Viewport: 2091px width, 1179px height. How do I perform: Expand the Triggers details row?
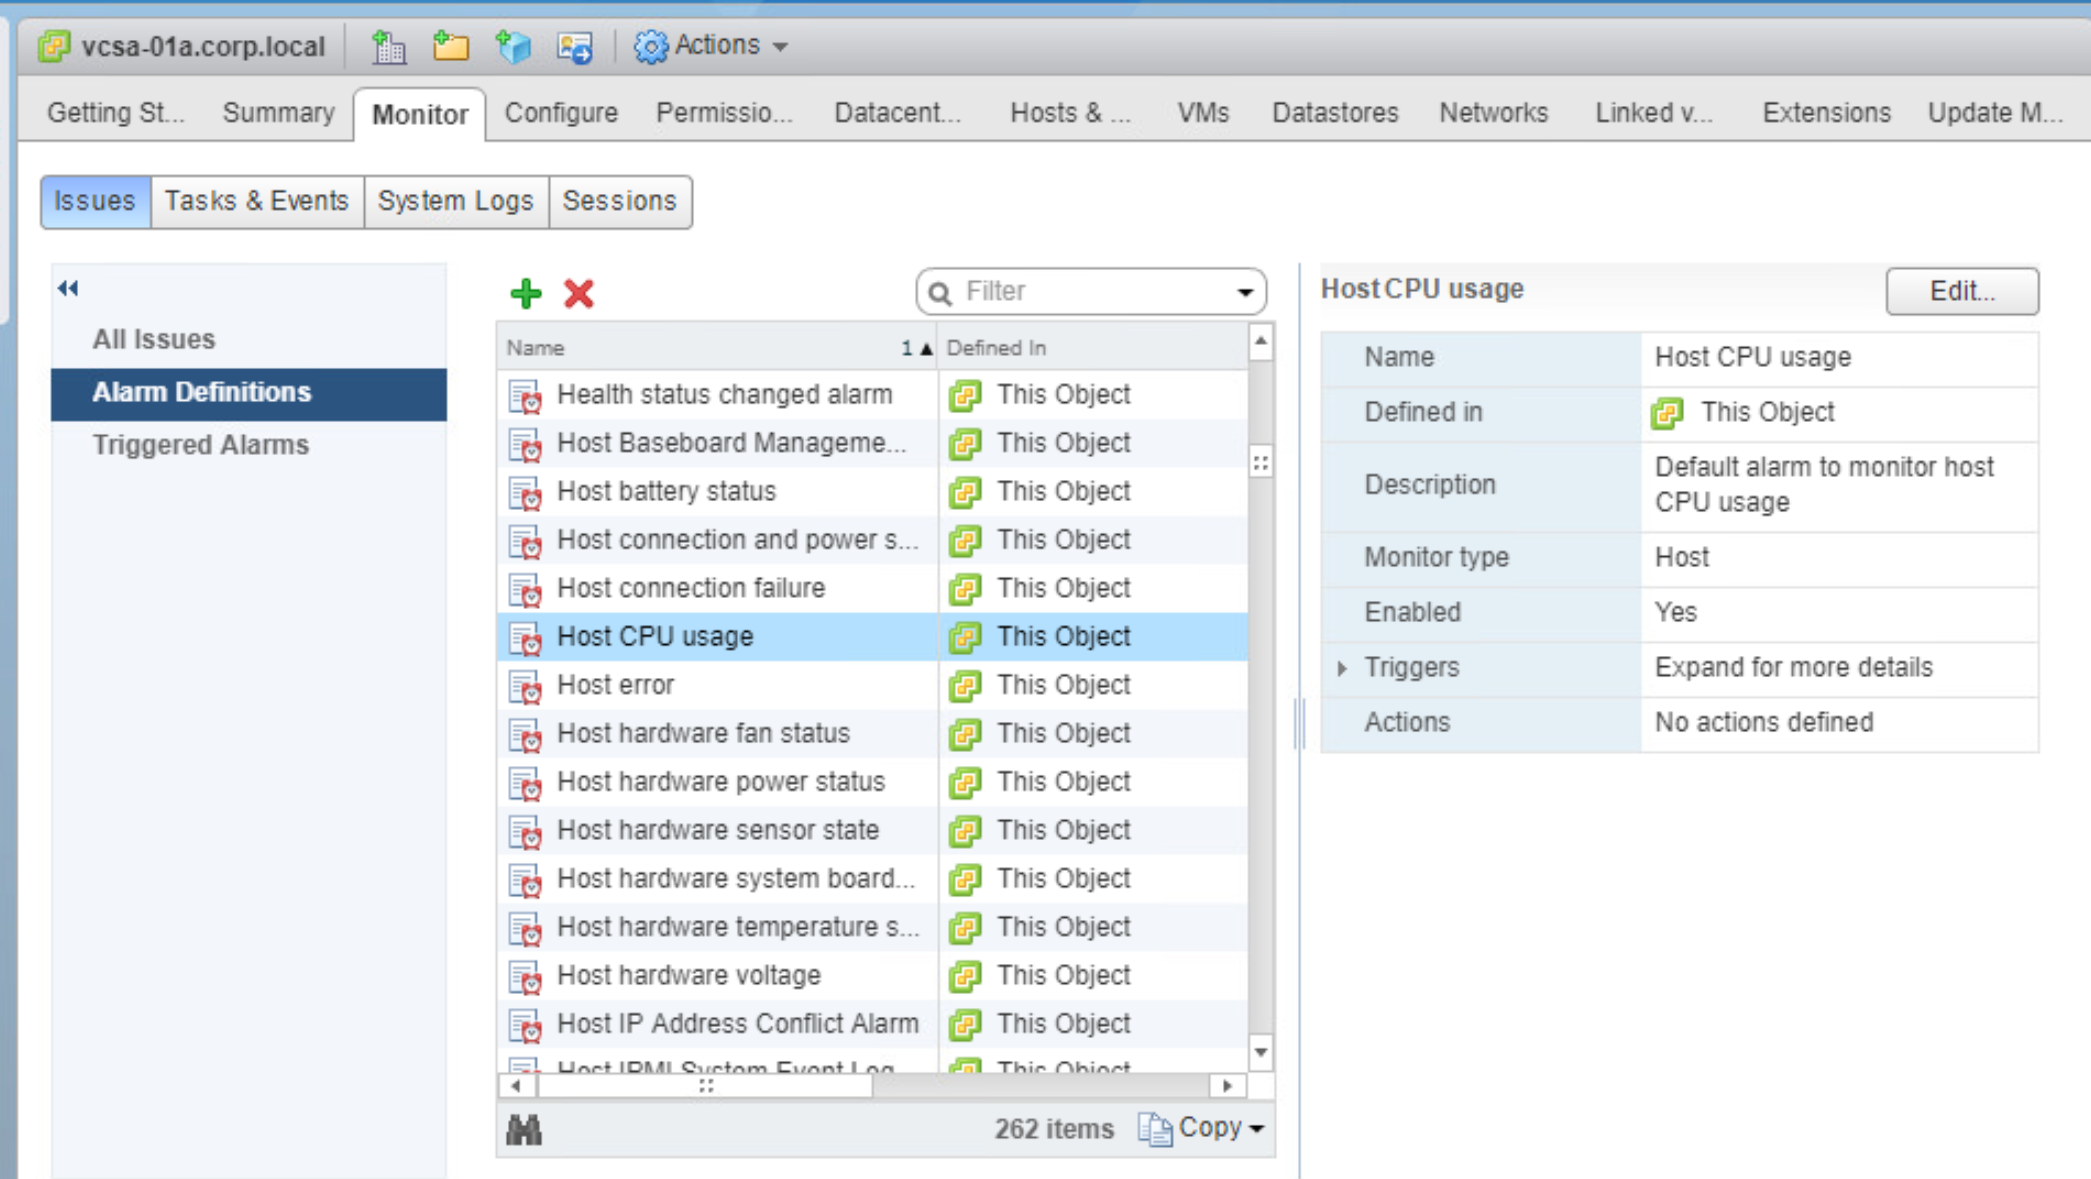(1342, 668)
